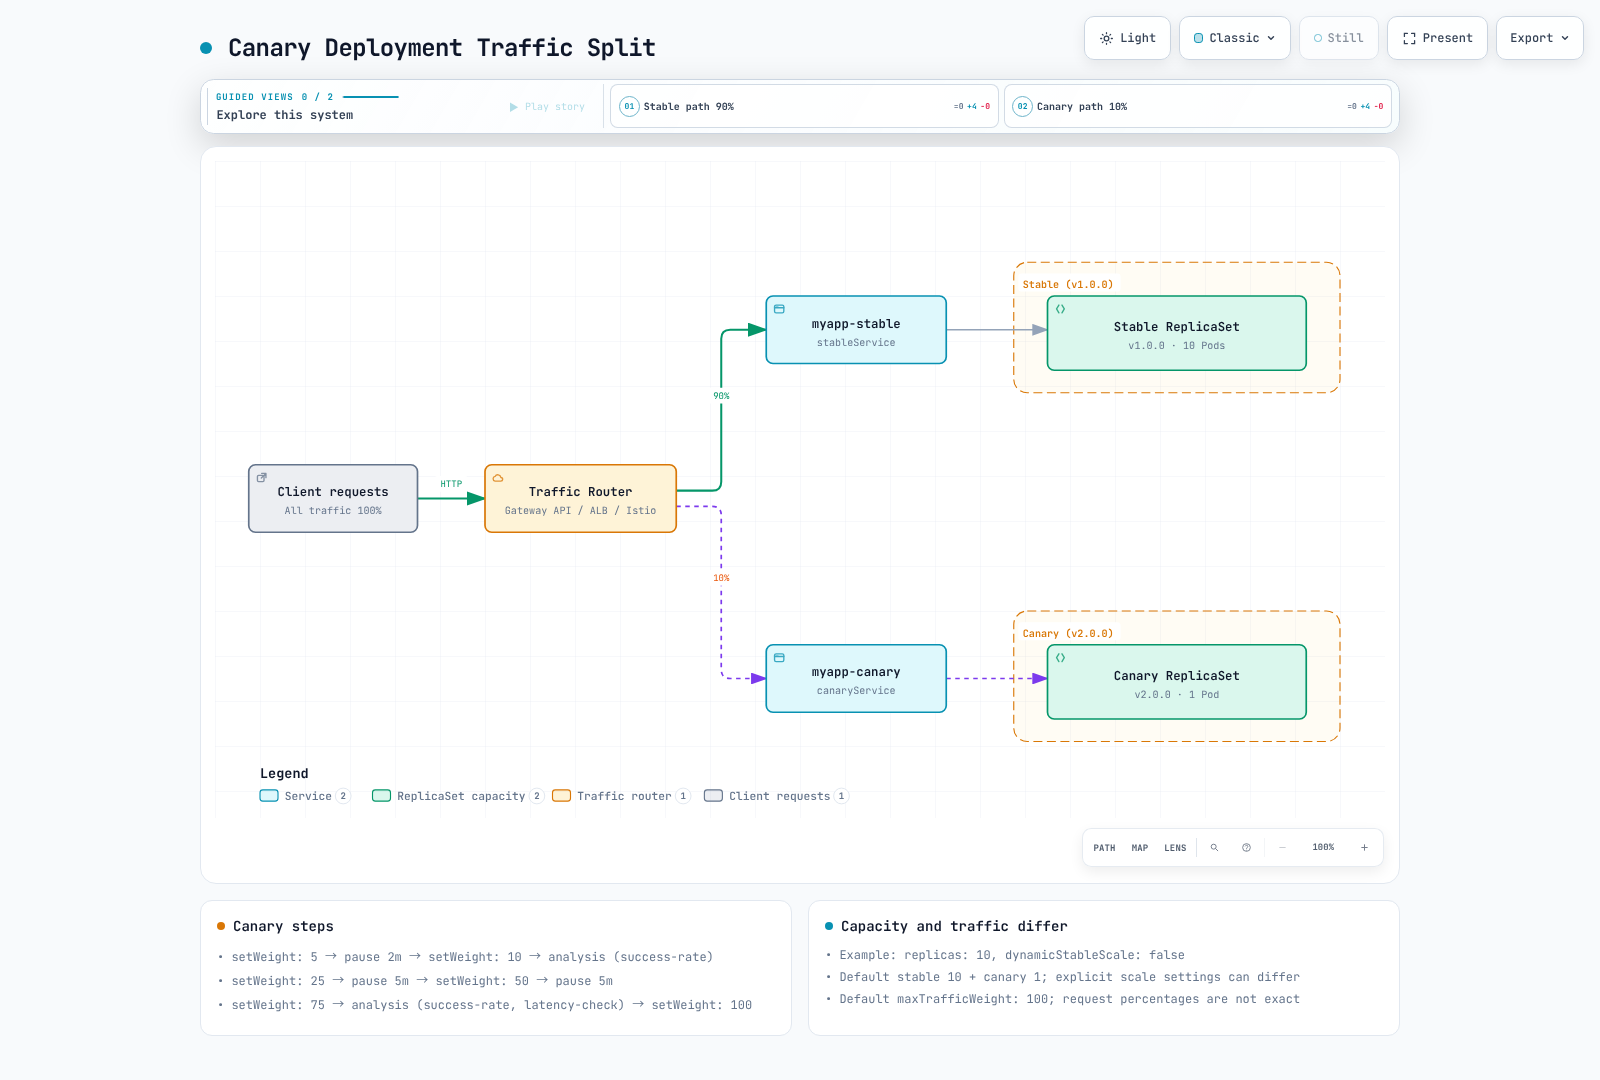Zoom out with the minus icon
Viewport: 1600px width, 1080px height.
[1282, 848]
